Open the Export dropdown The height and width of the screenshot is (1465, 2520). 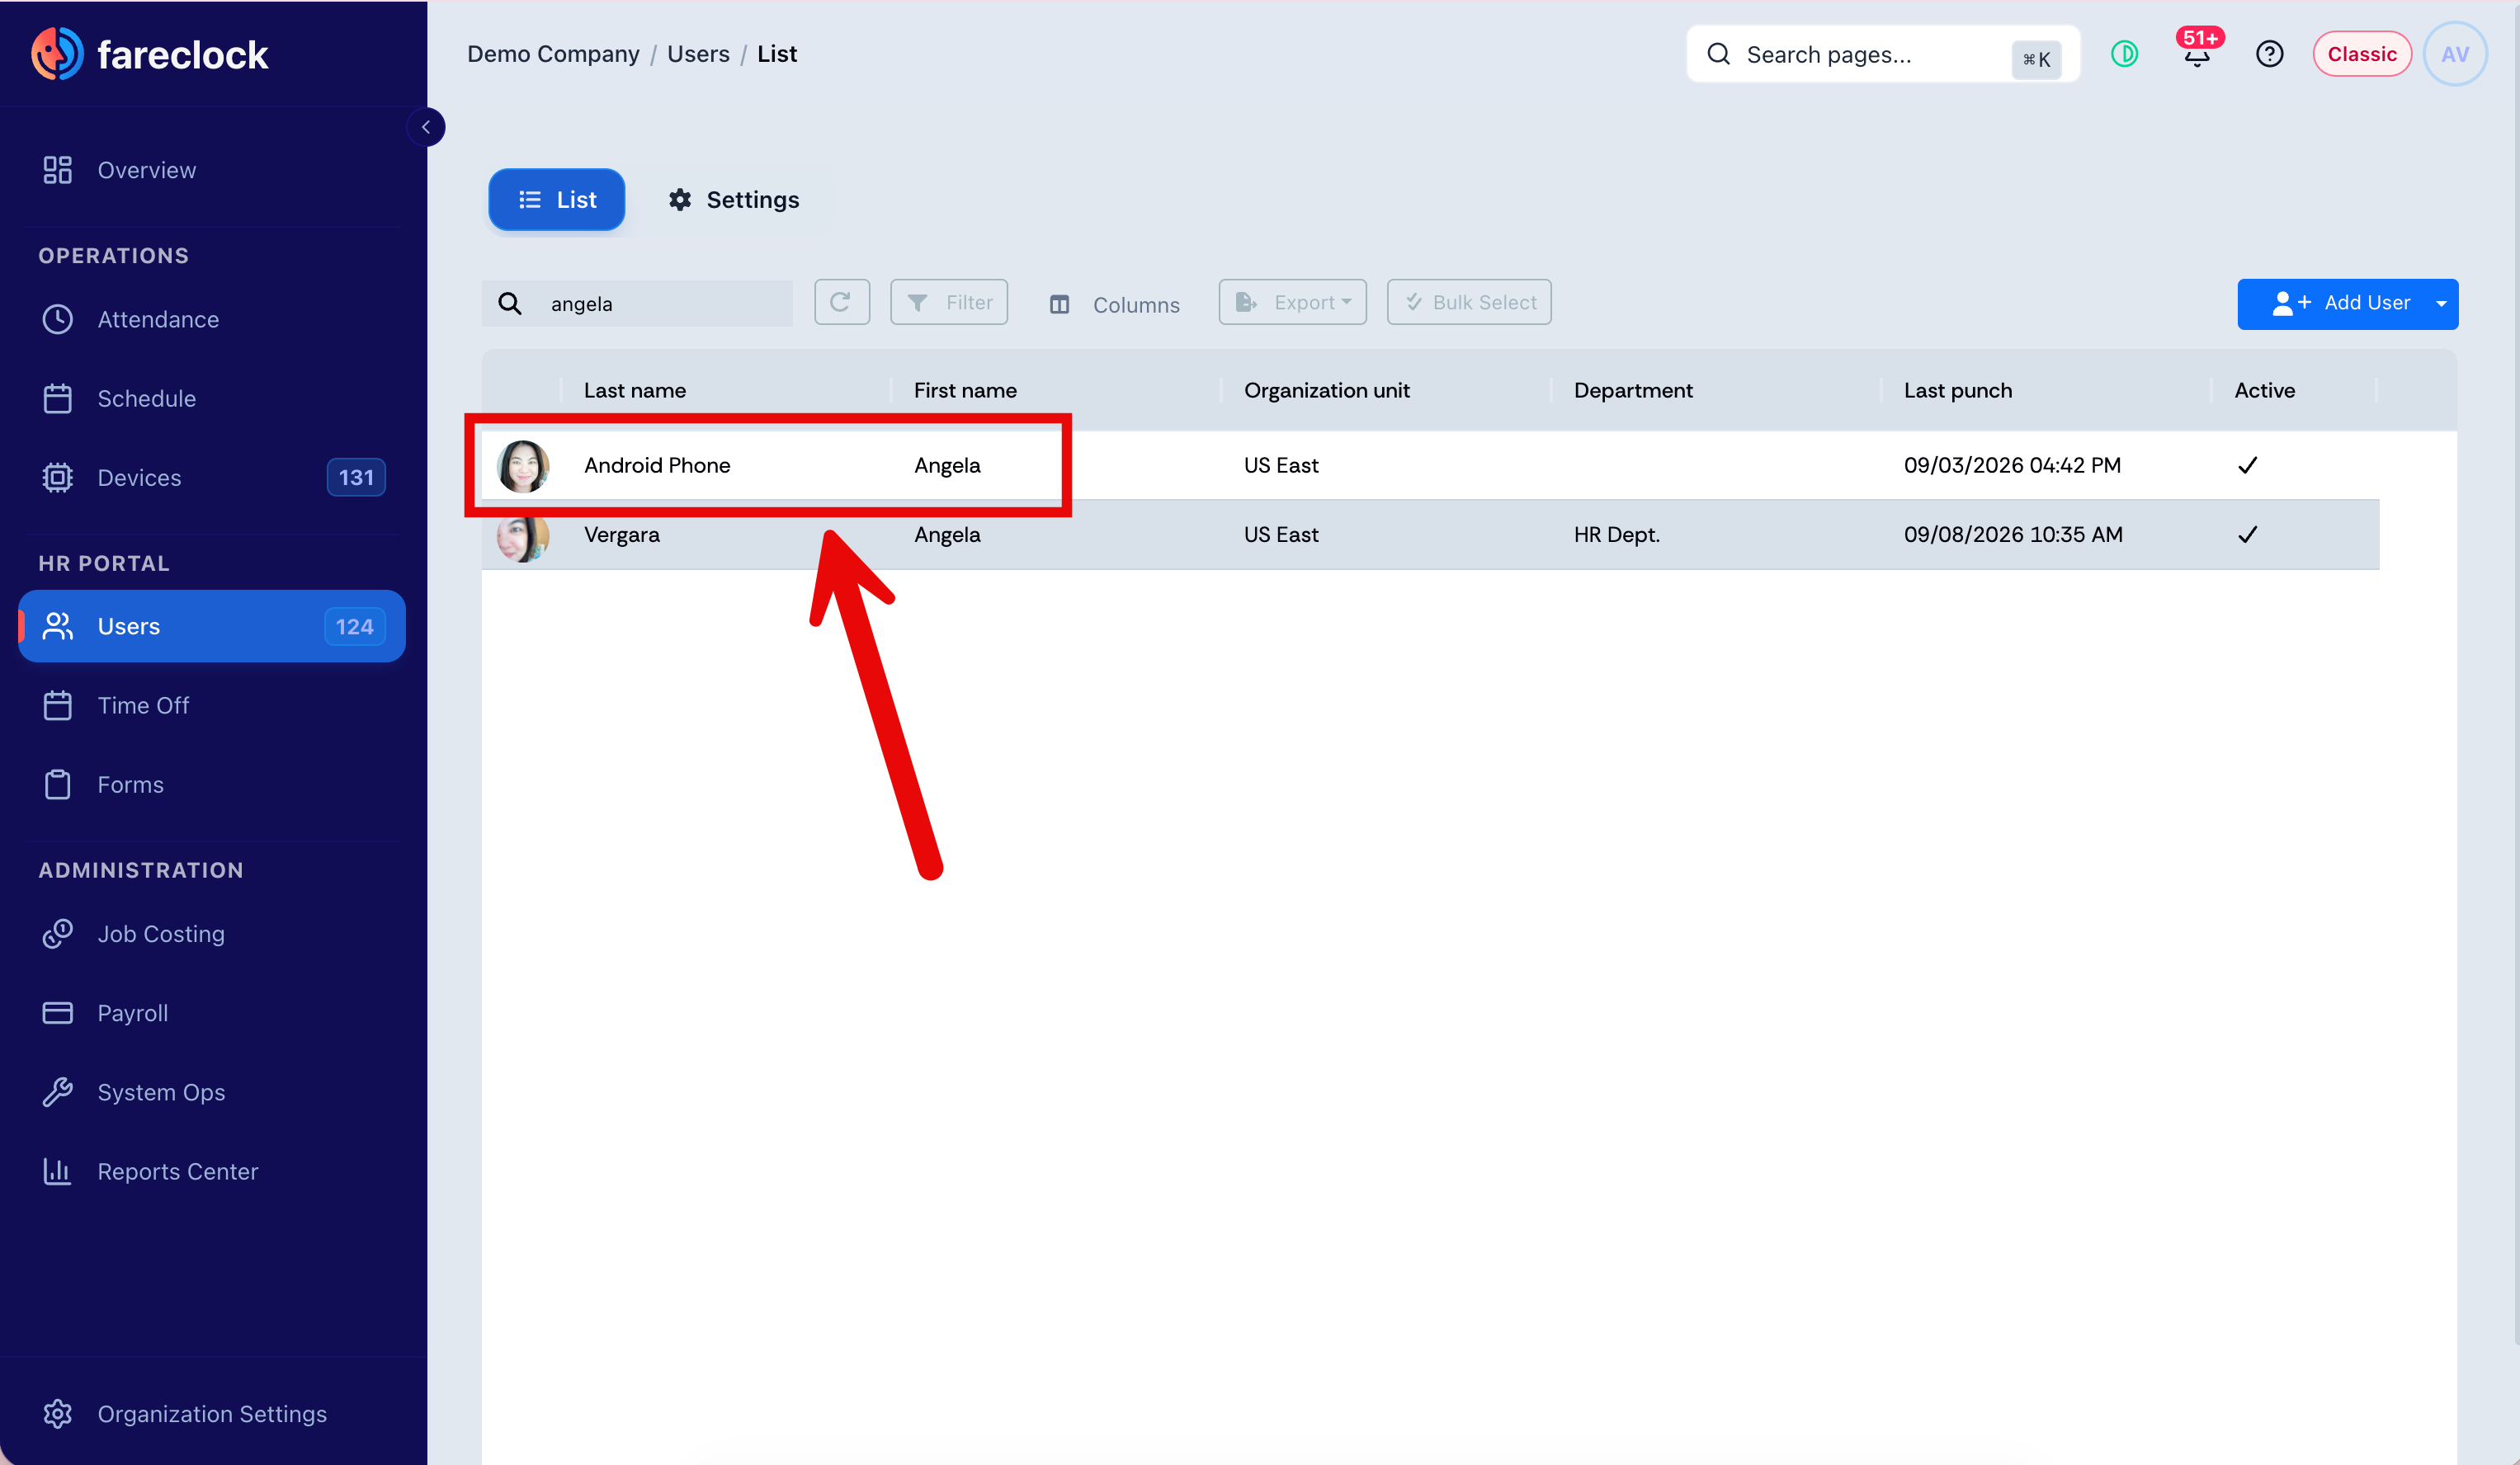click(1292, 302)
